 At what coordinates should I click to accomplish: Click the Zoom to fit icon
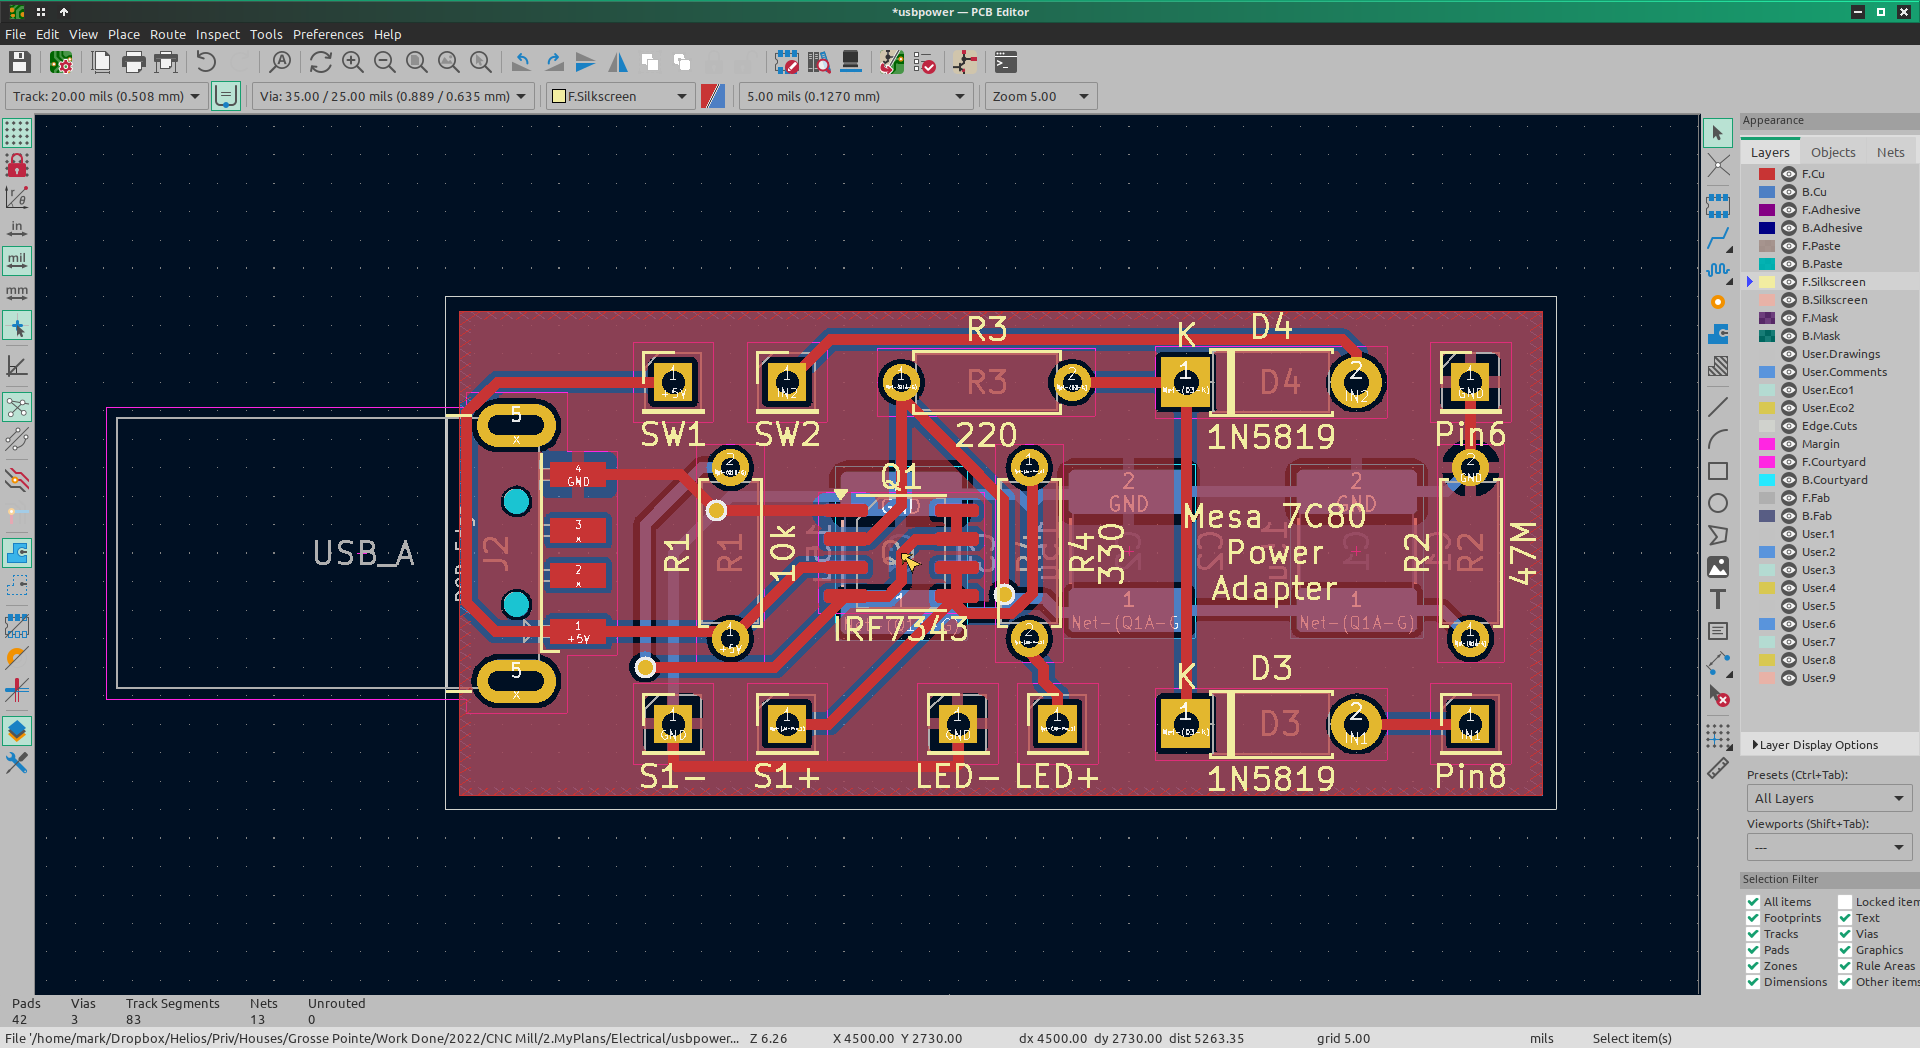(x=416, y=63)
